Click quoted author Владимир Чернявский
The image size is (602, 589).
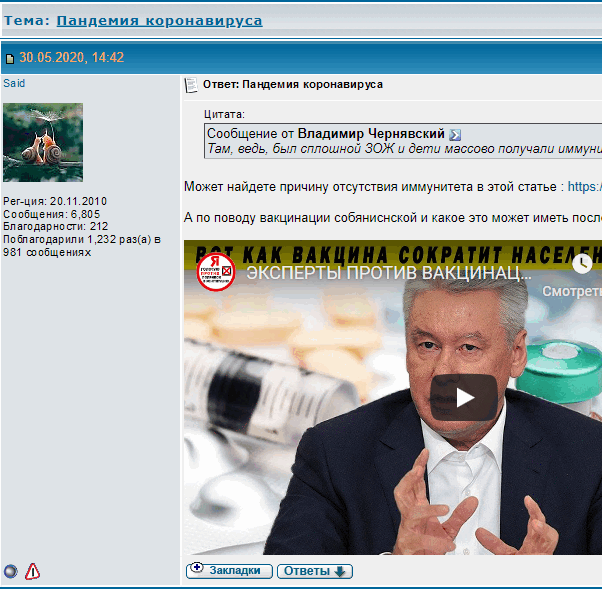(371, 133)
